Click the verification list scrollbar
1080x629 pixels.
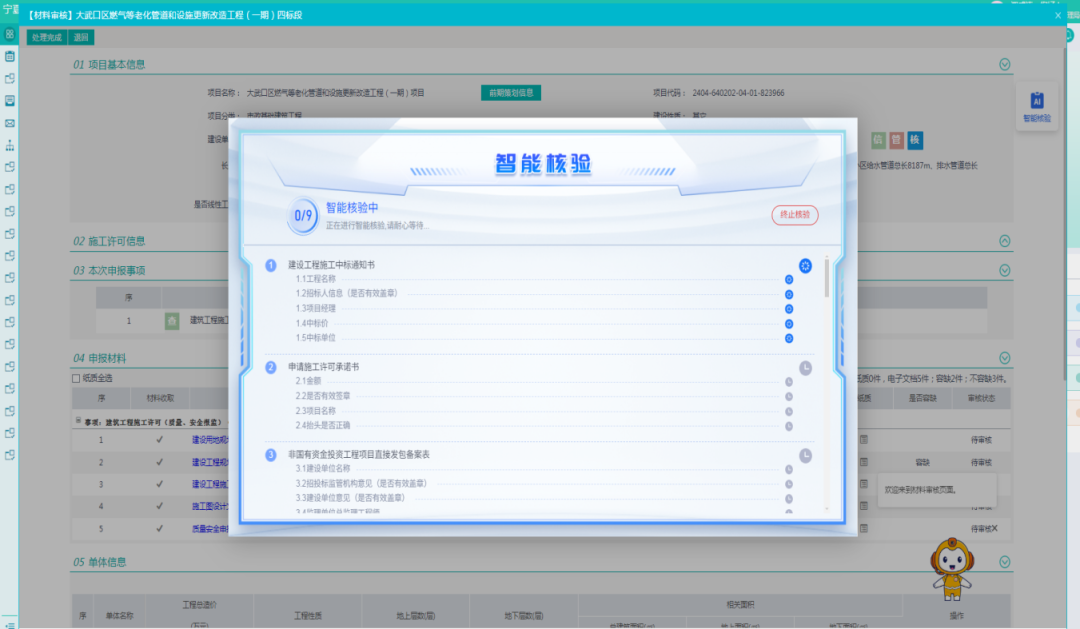(826, 278)
